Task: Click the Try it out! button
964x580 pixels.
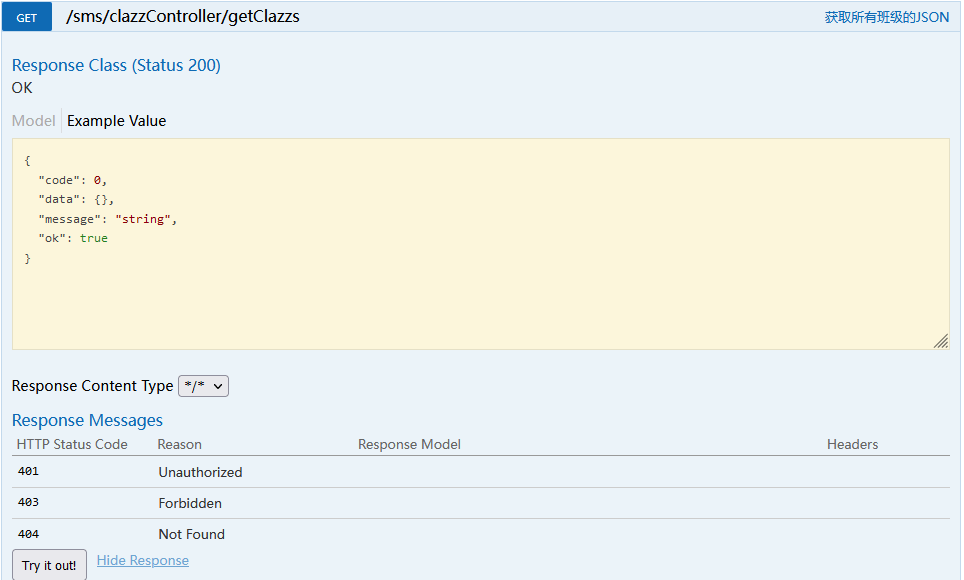Action: point(49,565)
